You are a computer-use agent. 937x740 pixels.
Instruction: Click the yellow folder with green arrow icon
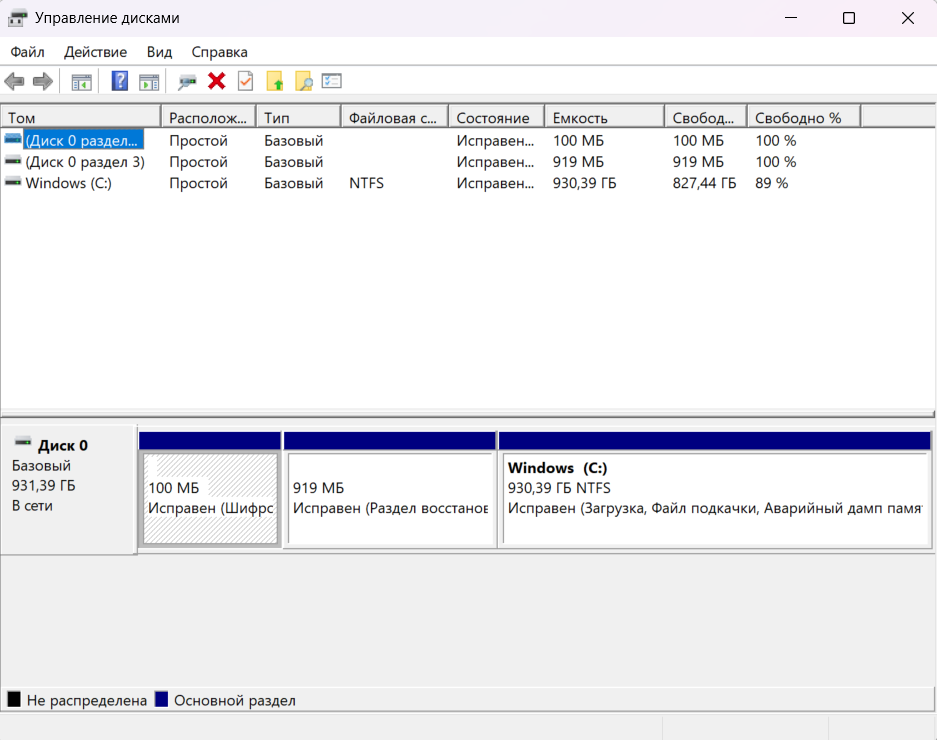[x=275, y=81]
